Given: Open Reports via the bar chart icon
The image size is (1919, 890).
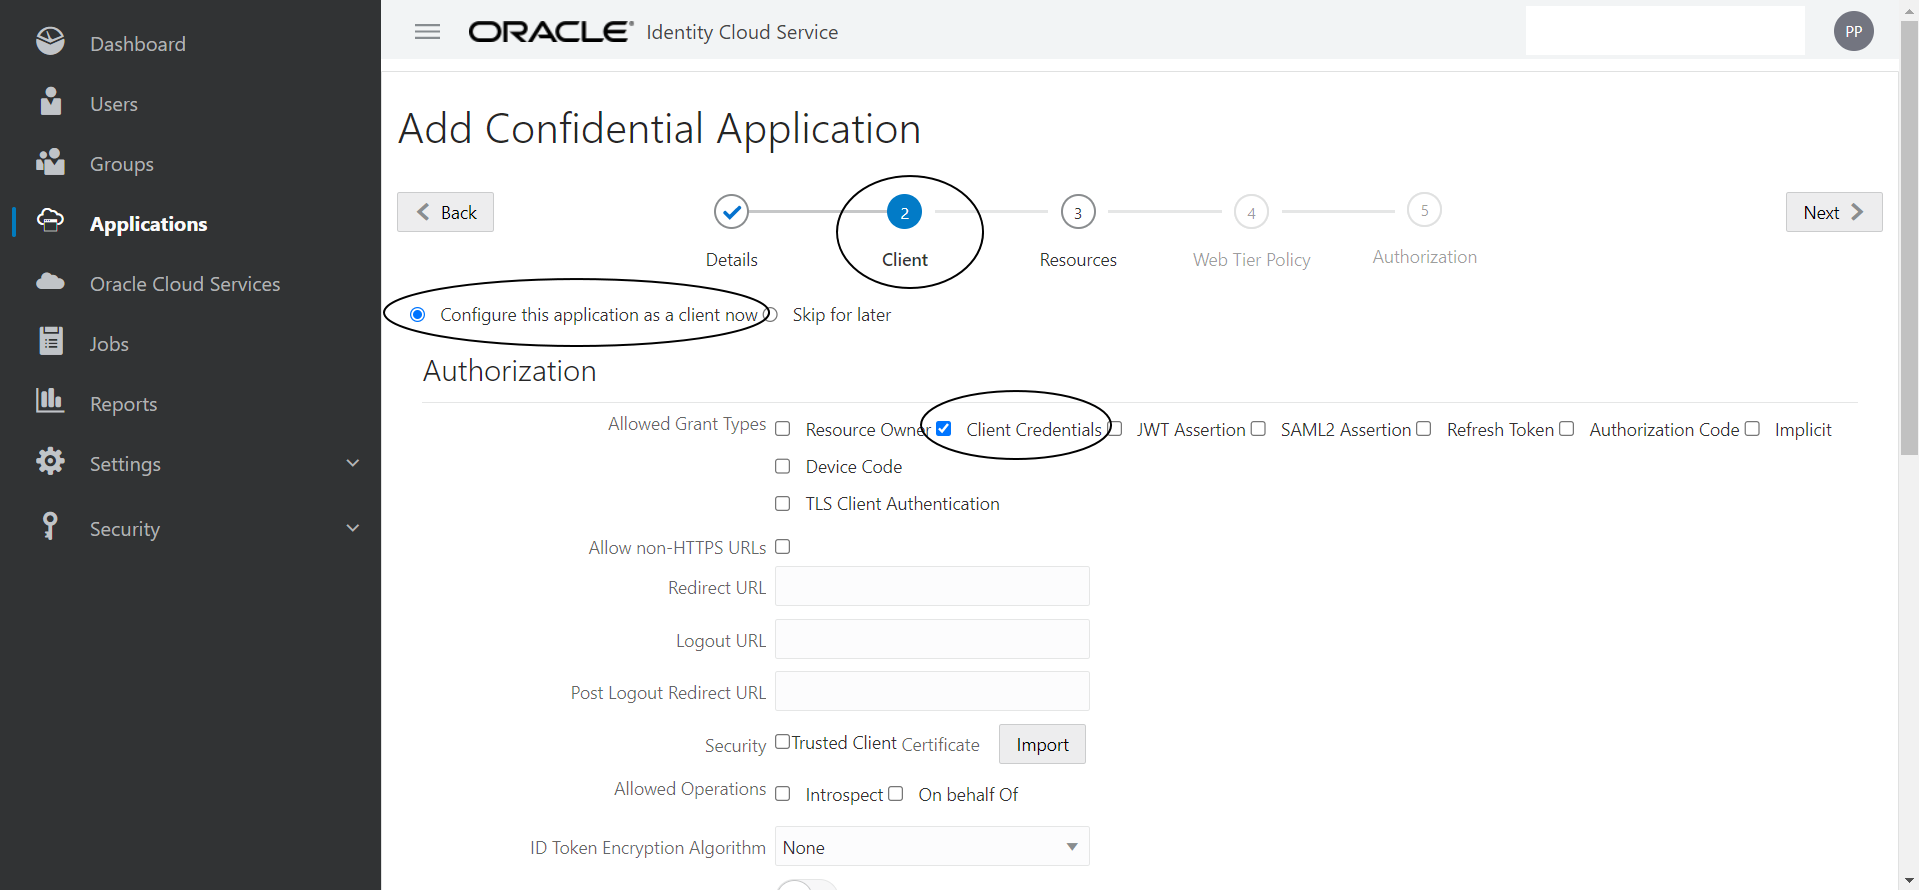Looking at the screenshot, I should click(50, 401).
